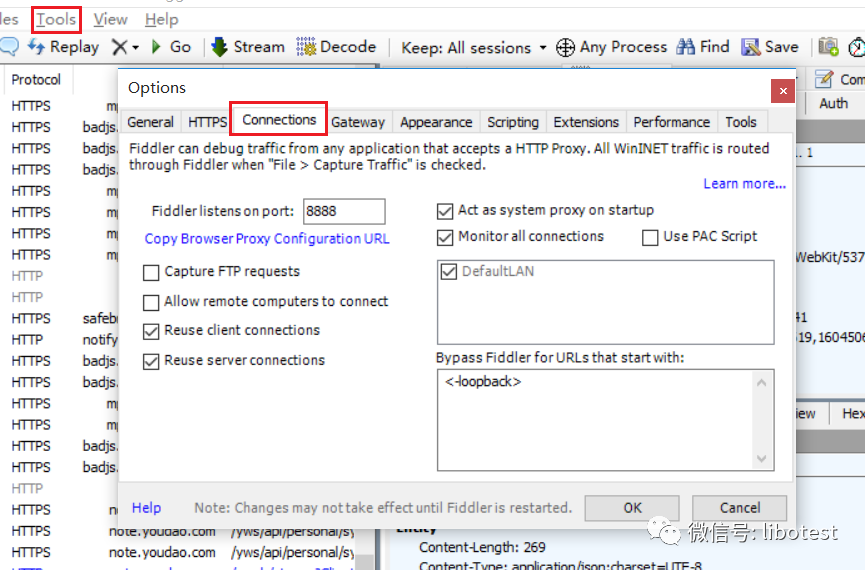Click the Remove X icon in toolbar
The height and width of the screenshot is (570, 865).
[x=119, y=47]
